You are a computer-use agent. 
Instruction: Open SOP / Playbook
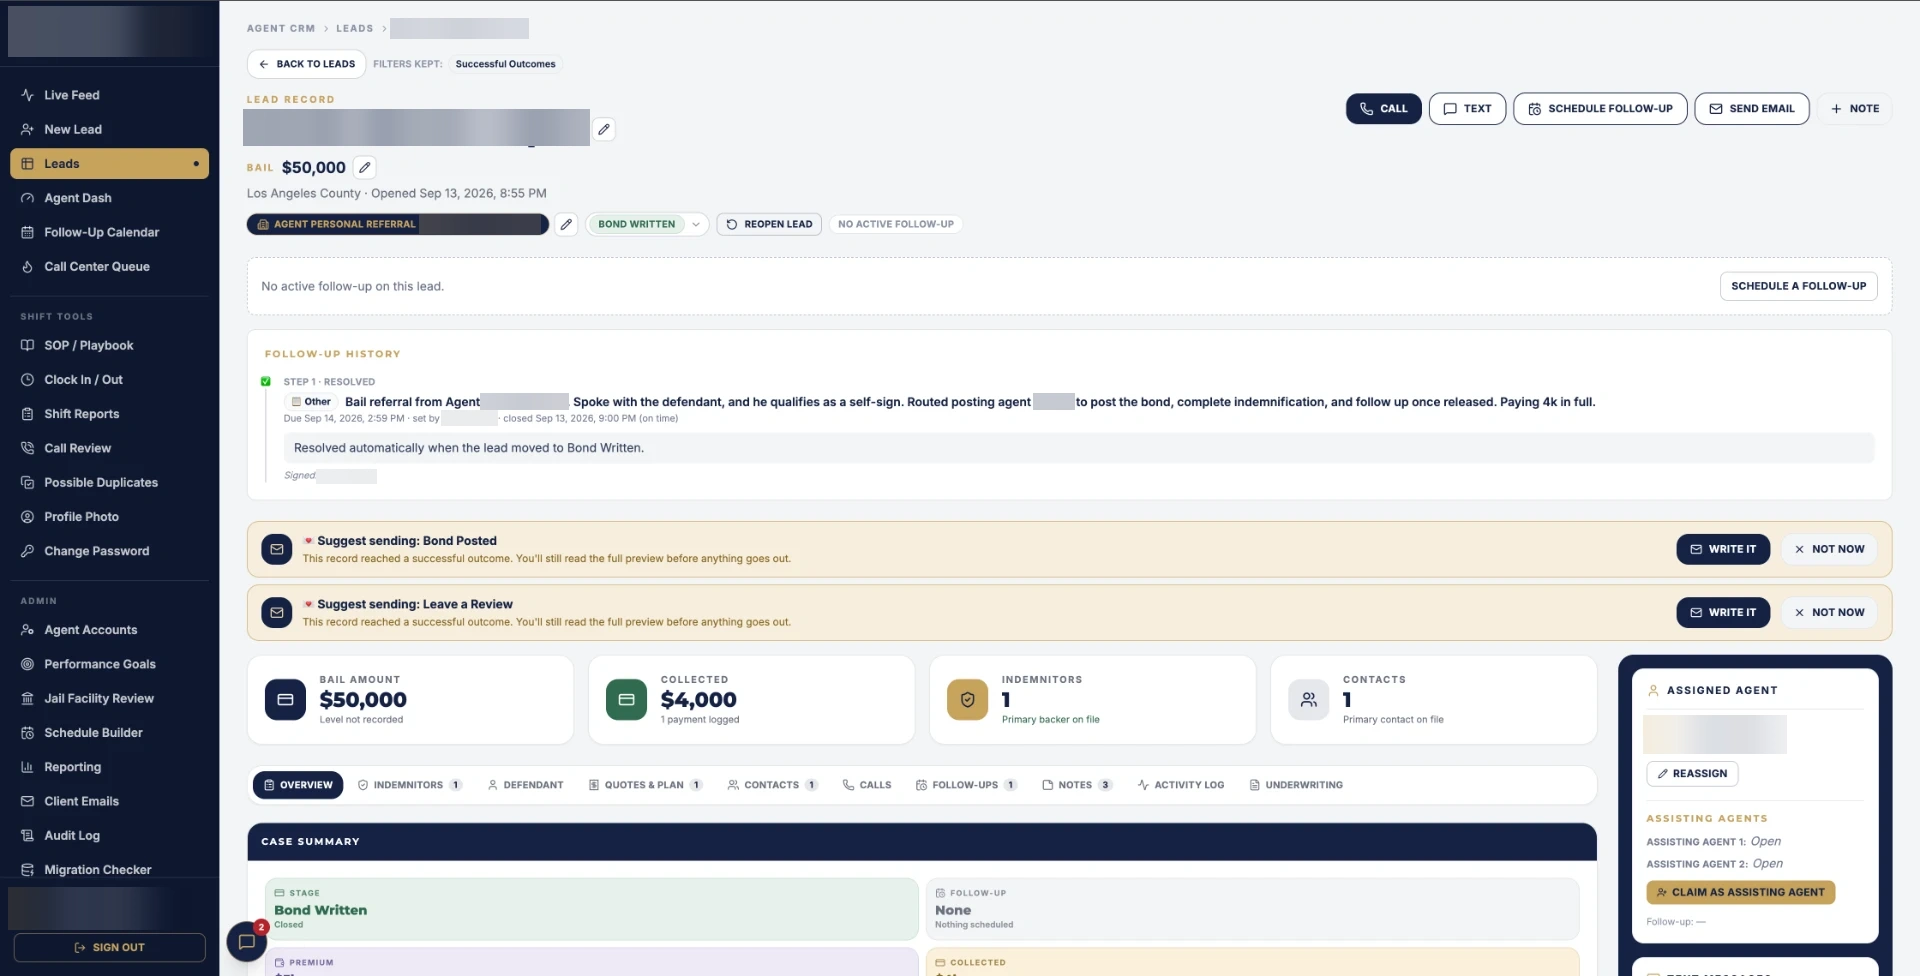click(x=109, y=345)
